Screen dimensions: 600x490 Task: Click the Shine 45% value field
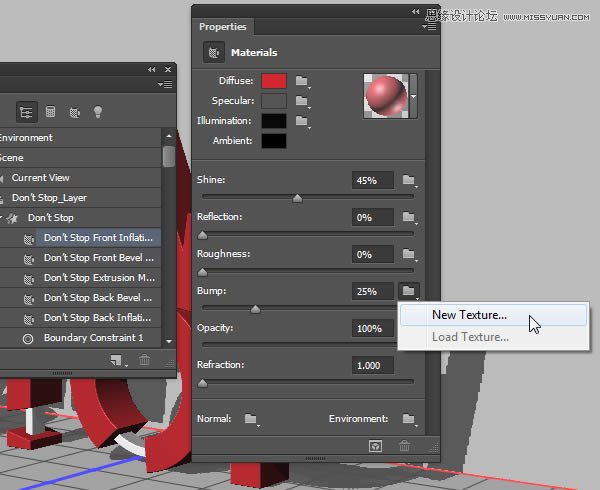(373, 180)
